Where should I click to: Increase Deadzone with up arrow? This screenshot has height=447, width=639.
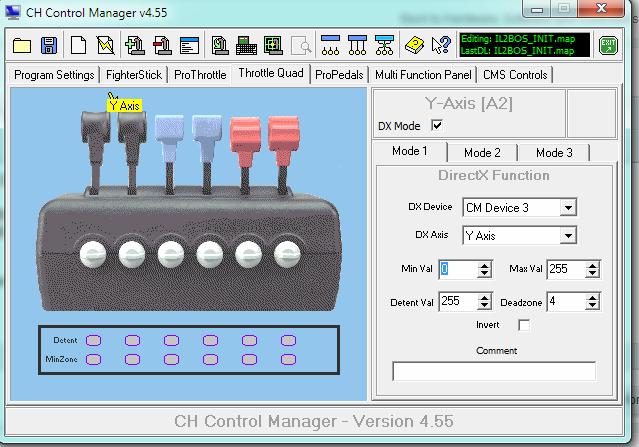[x=592, y=298]
